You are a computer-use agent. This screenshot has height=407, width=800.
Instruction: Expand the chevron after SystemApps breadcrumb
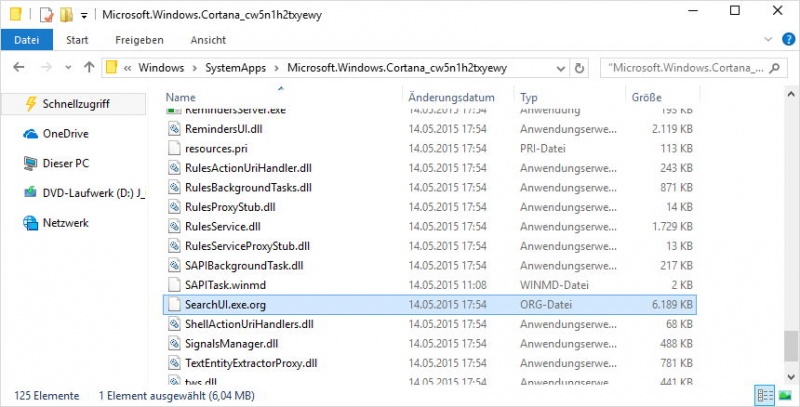point(277,68)
